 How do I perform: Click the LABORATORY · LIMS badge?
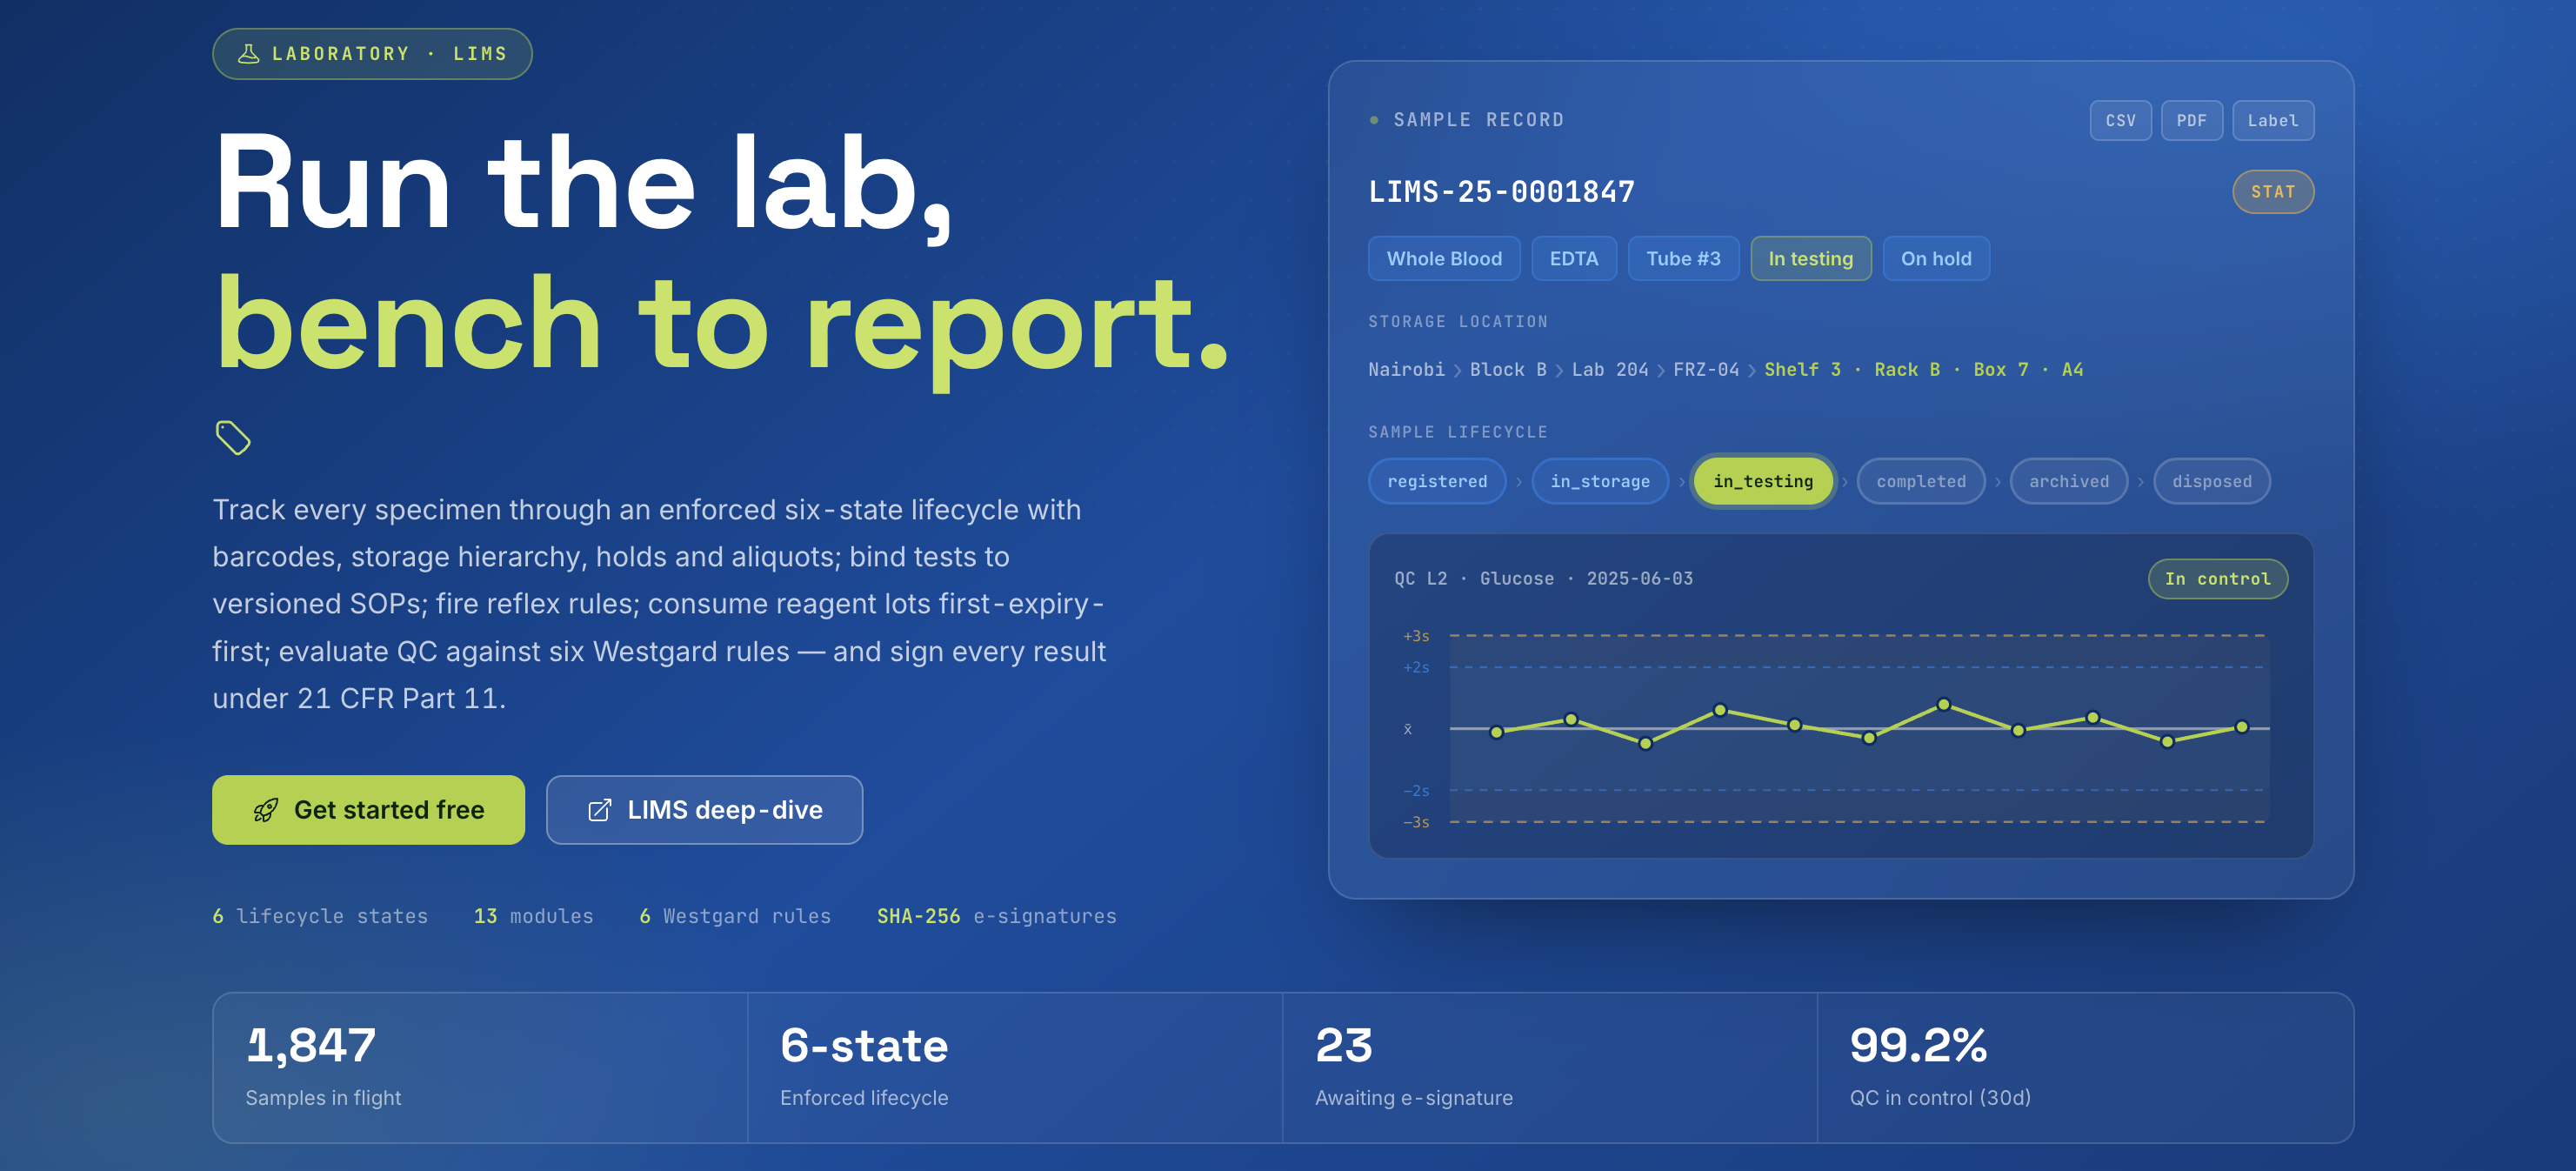[x=372, y=54]
